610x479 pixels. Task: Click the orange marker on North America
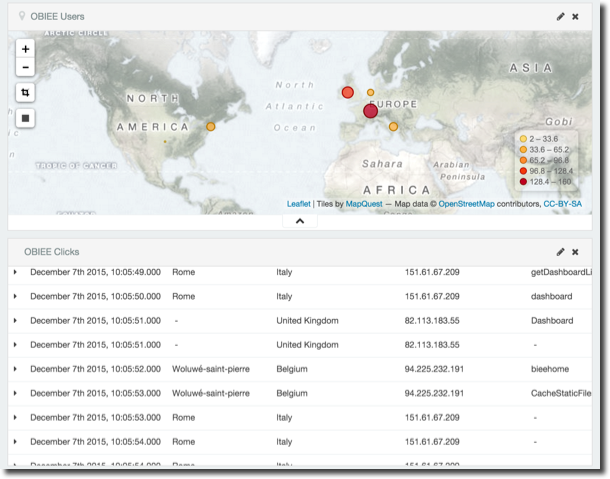[x=211, y=127]
